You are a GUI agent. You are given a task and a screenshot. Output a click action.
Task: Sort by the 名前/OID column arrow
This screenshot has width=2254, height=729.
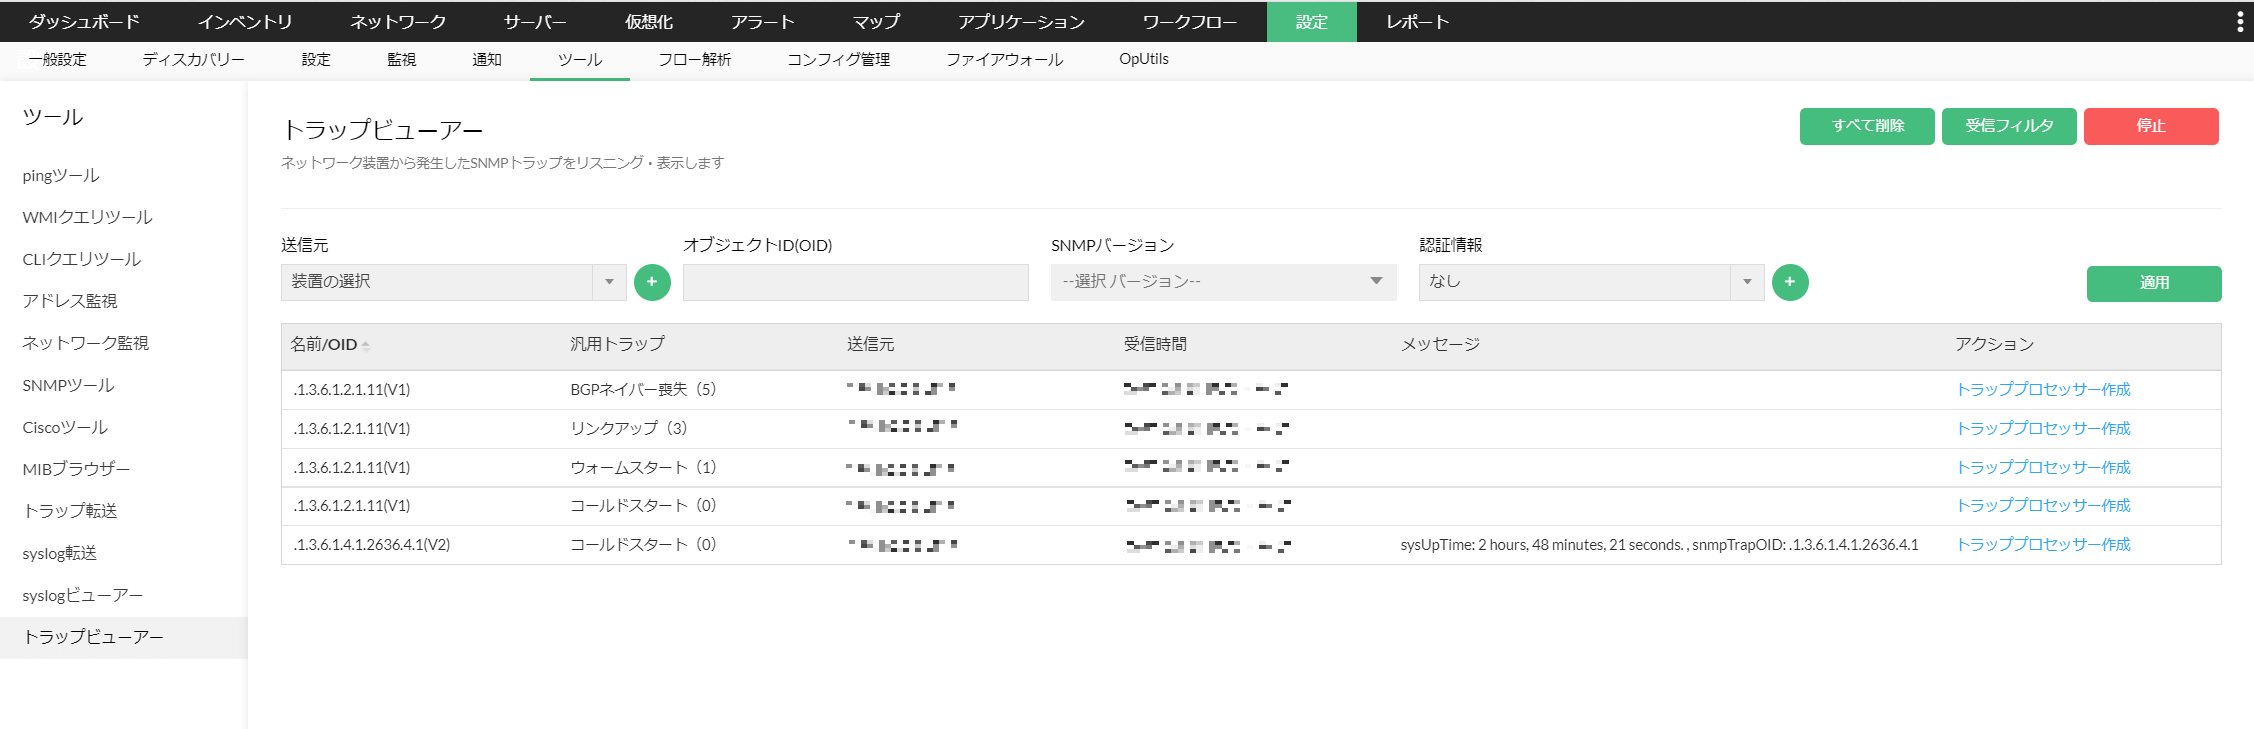366,345
